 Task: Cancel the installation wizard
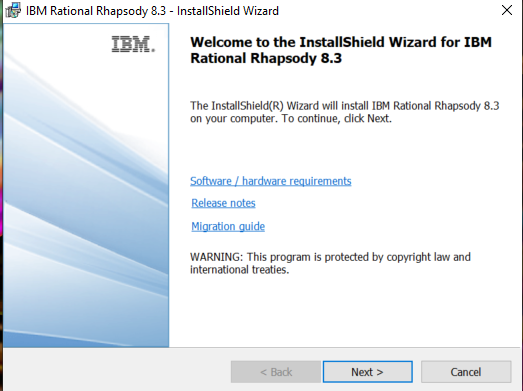466,372
